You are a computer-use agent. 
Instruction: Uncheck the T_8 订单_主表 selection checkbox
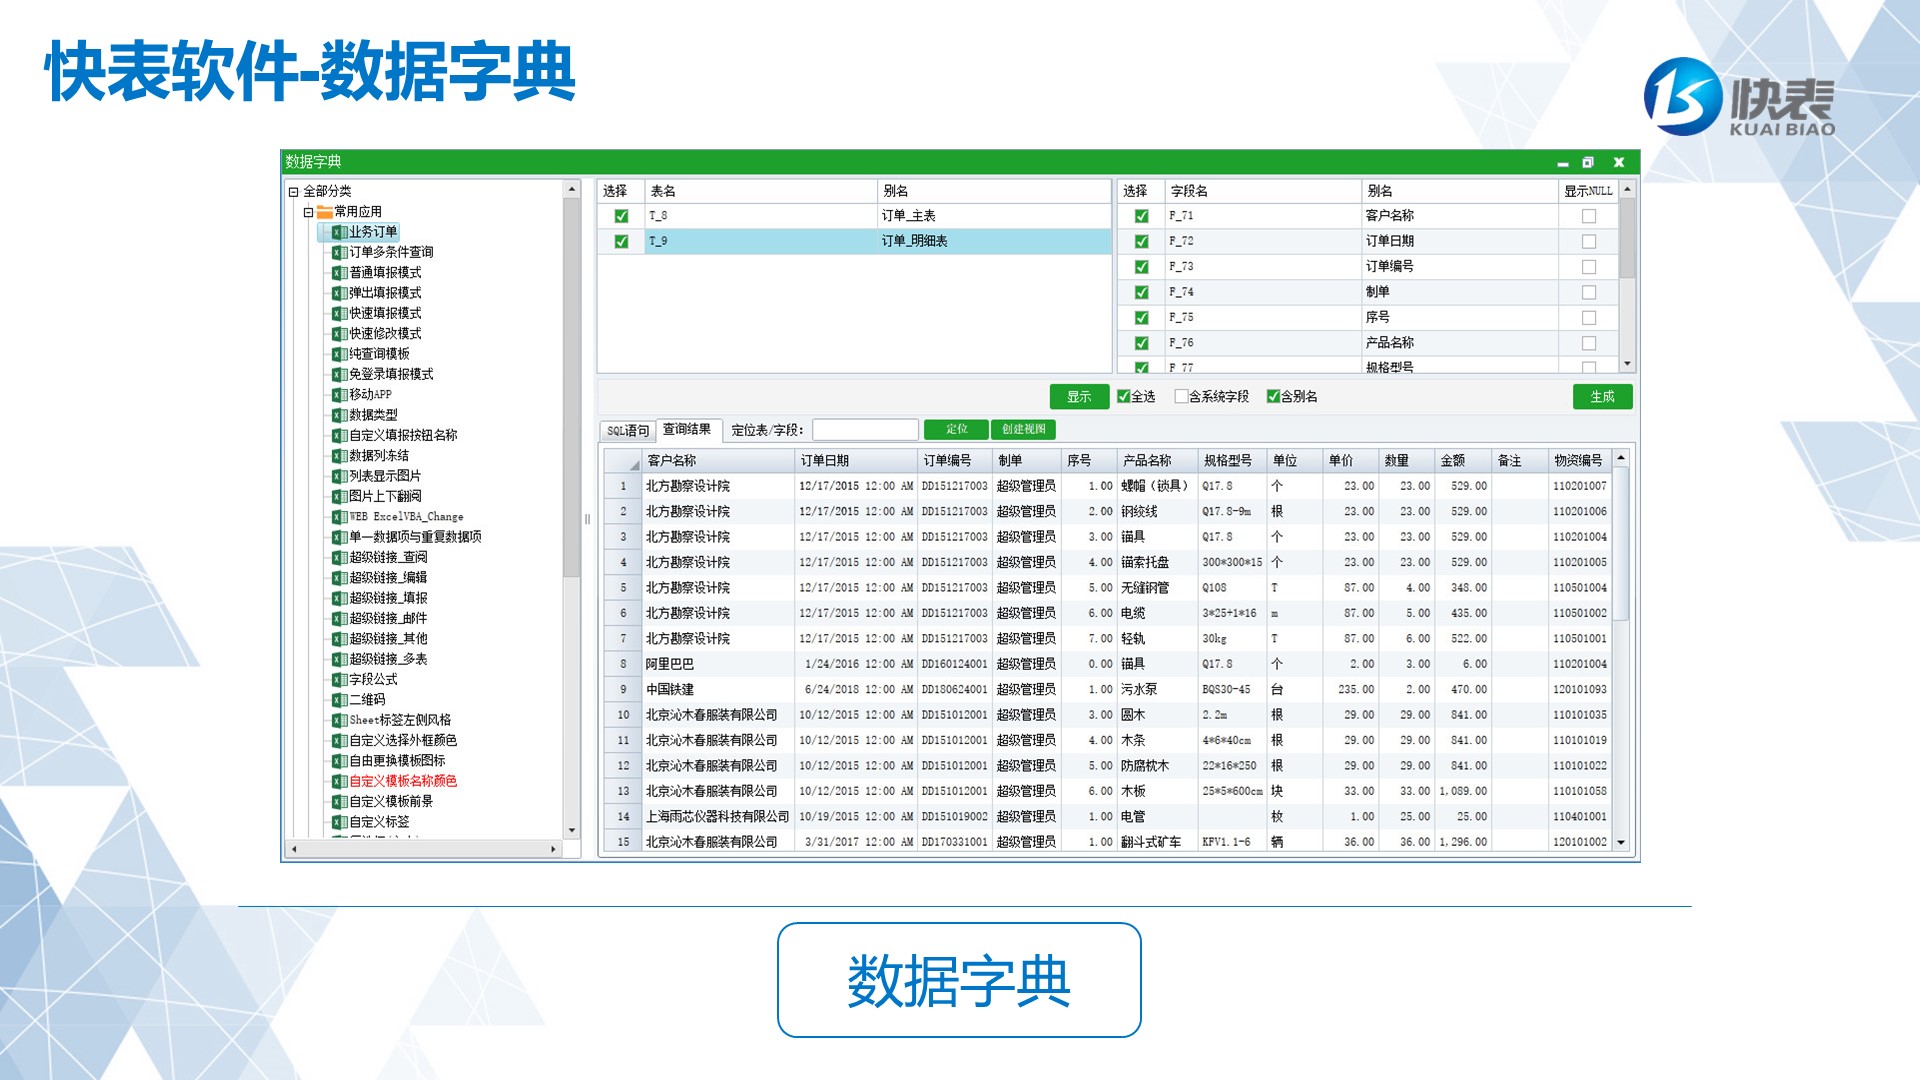click(621, 216)
